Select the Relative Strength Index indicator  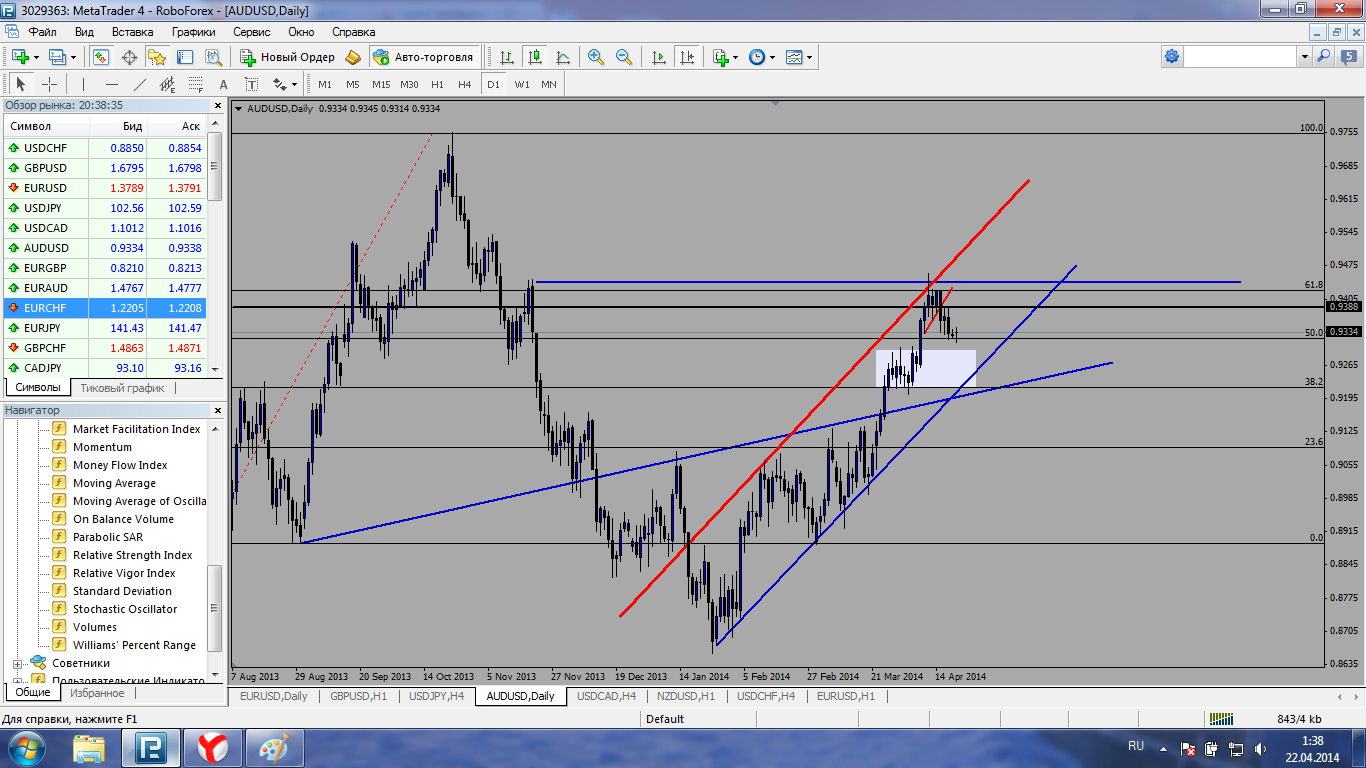coord(132,555)
